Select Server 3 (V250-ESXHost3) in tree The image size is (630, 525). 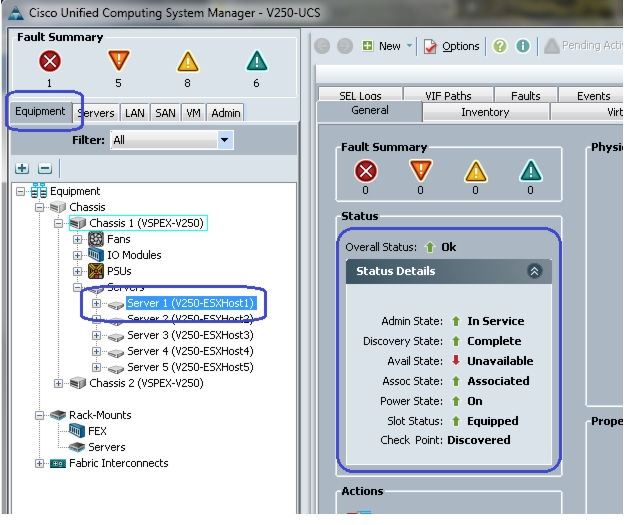coord(190,335)
